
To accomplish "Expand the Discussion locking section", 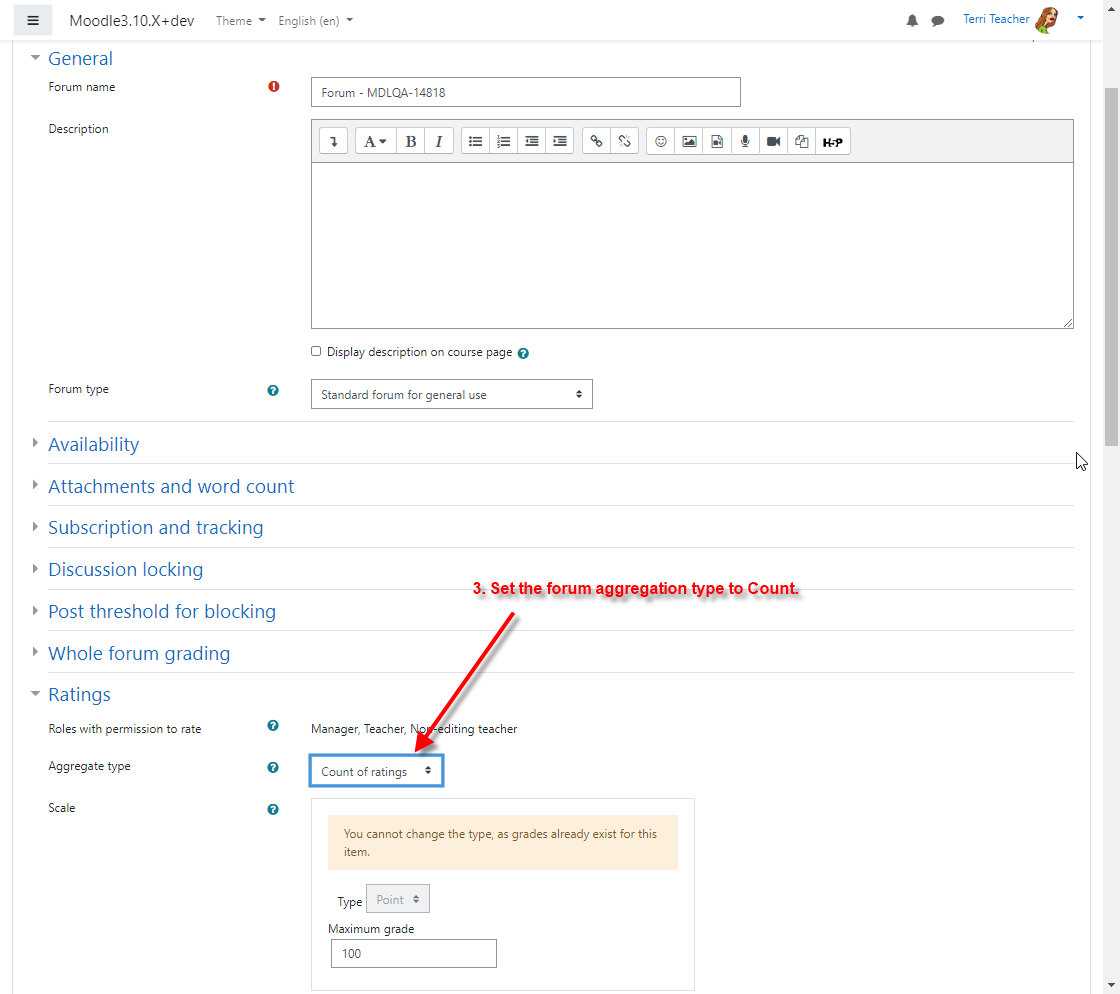I will click(x=126, y=570).
